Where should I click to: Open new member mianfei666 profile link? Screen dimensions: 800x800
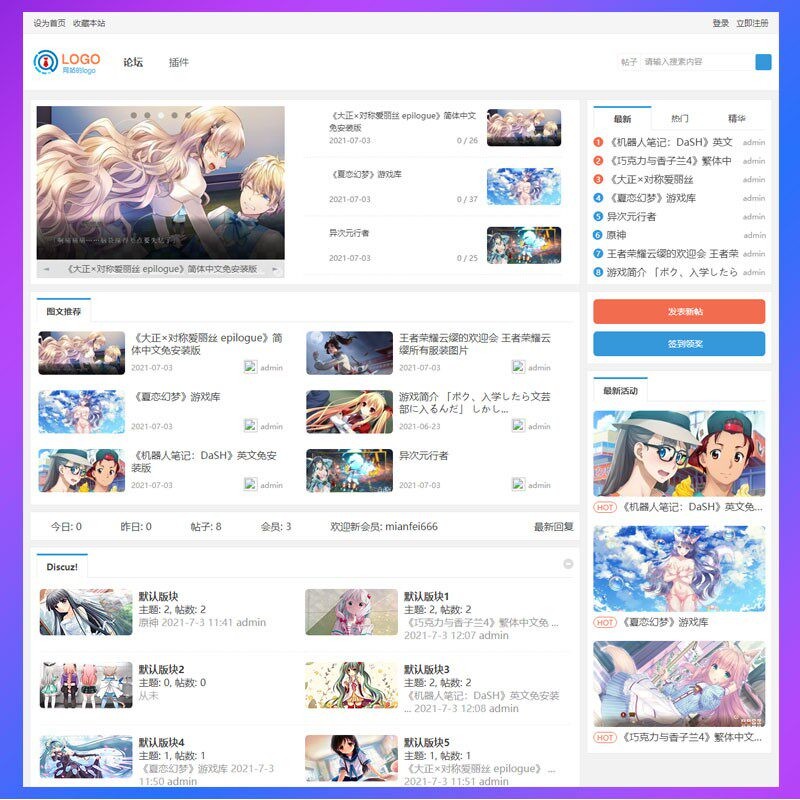(x=411, y=527)
